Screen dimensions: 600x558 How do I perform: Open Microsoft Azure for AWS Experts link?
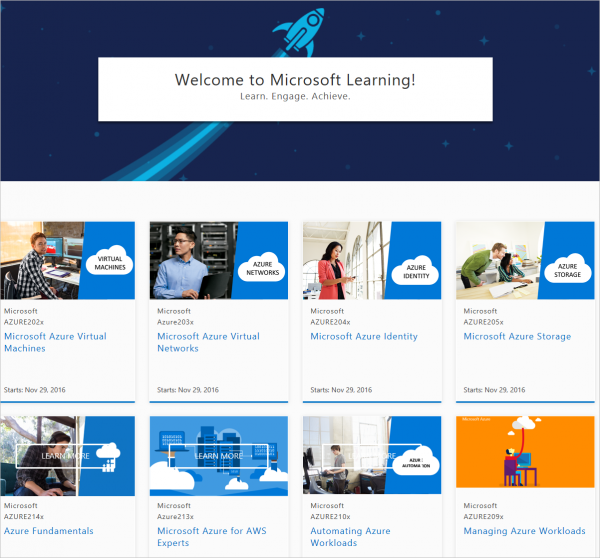click(212, 537)
